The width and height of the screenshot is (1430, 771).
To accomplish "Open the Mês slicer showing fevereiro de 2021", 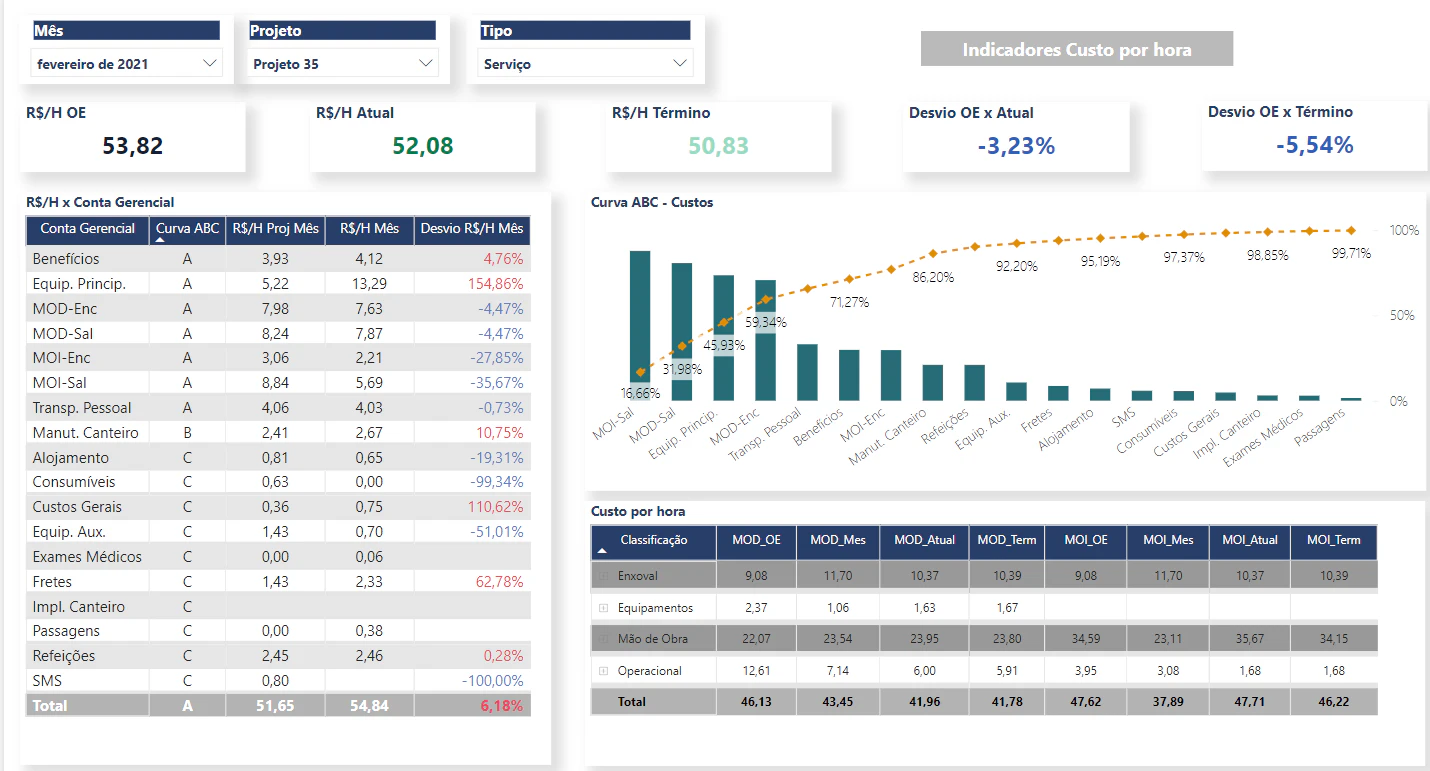I will (126, 64).
